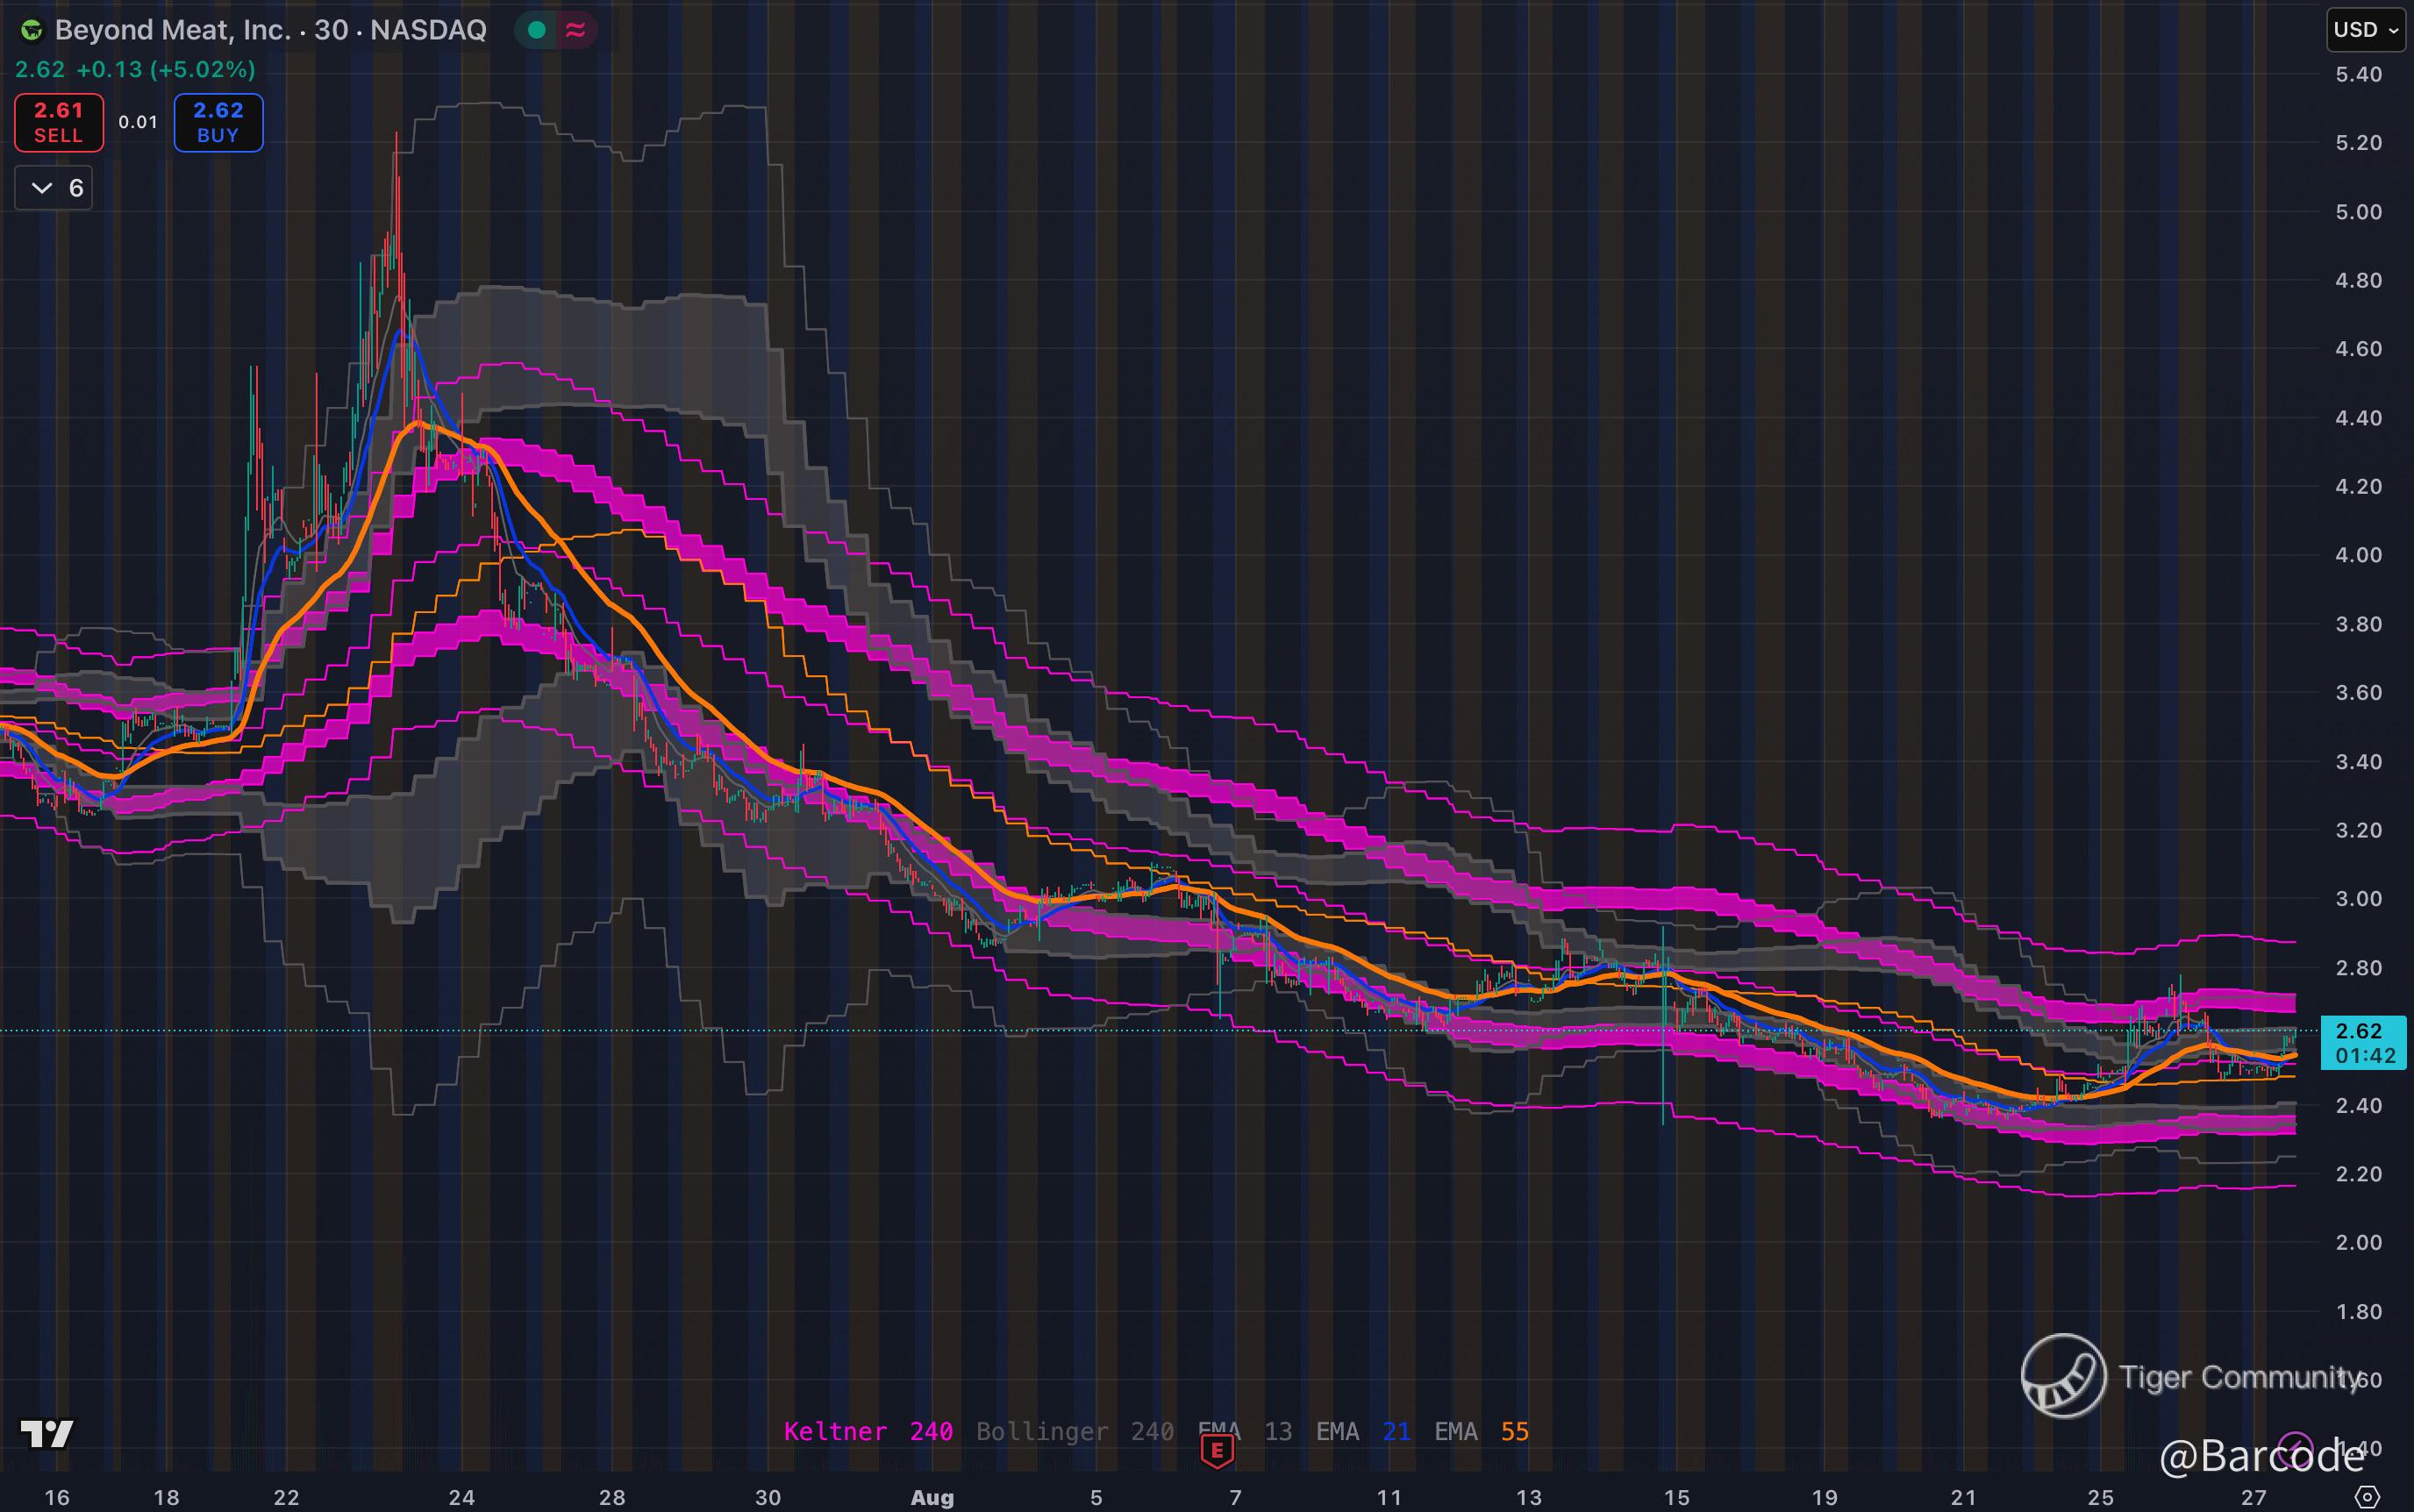Click the Beyond Meat company logo icon
Screen dimensions: 2414x1512
[x=32, y=30]
